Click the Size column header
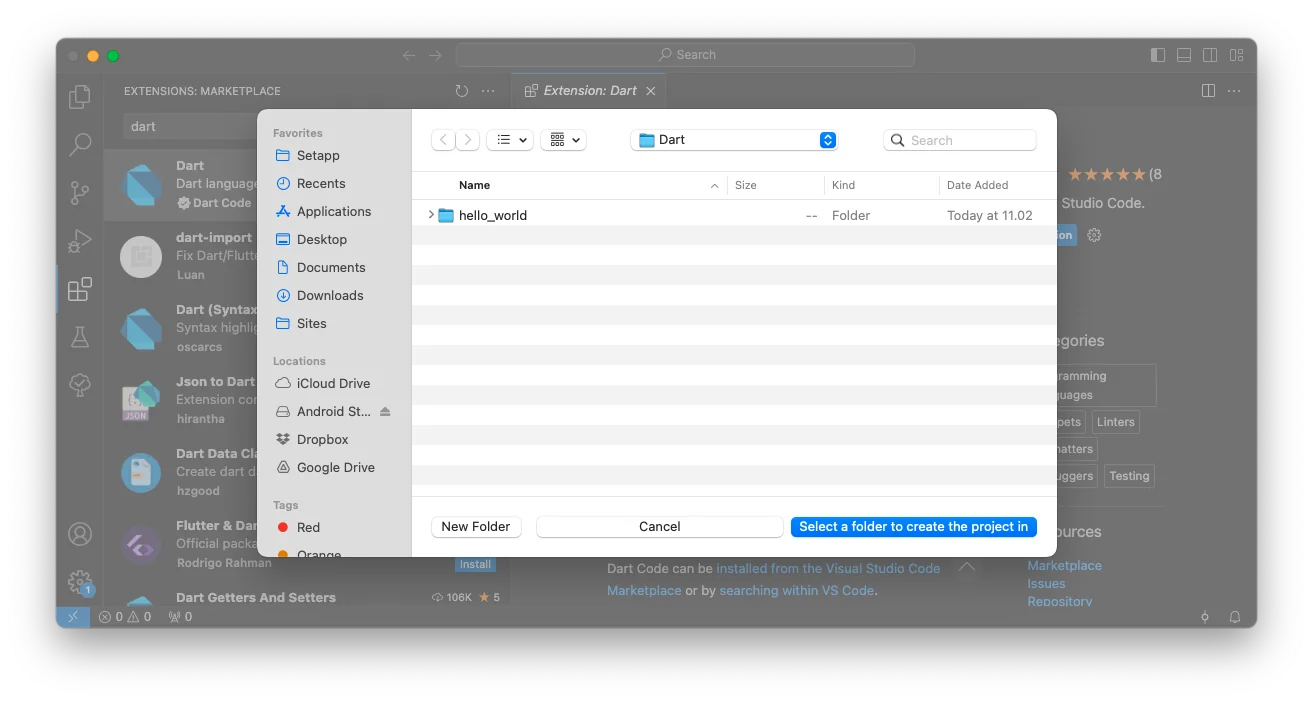The image size is (1313, 702). click(x=776, y=185)
